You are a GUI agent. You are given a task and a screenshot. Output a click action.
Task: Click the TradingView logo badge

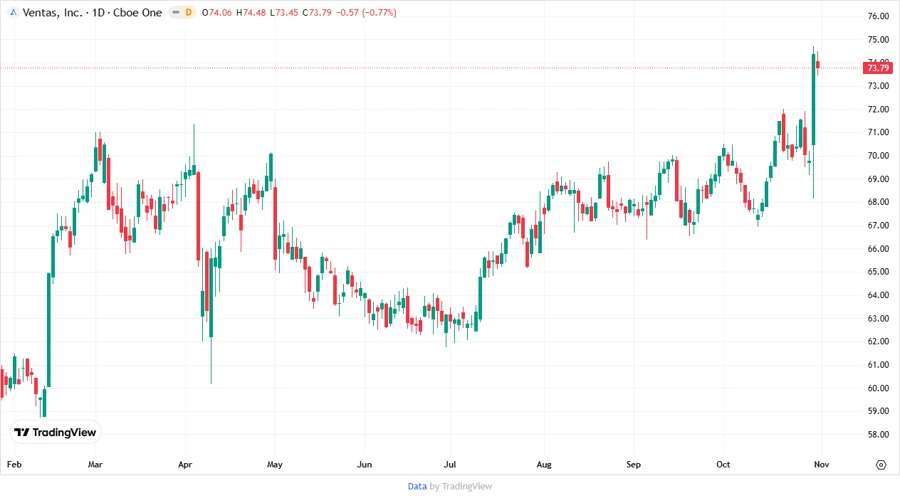(55, 433)
